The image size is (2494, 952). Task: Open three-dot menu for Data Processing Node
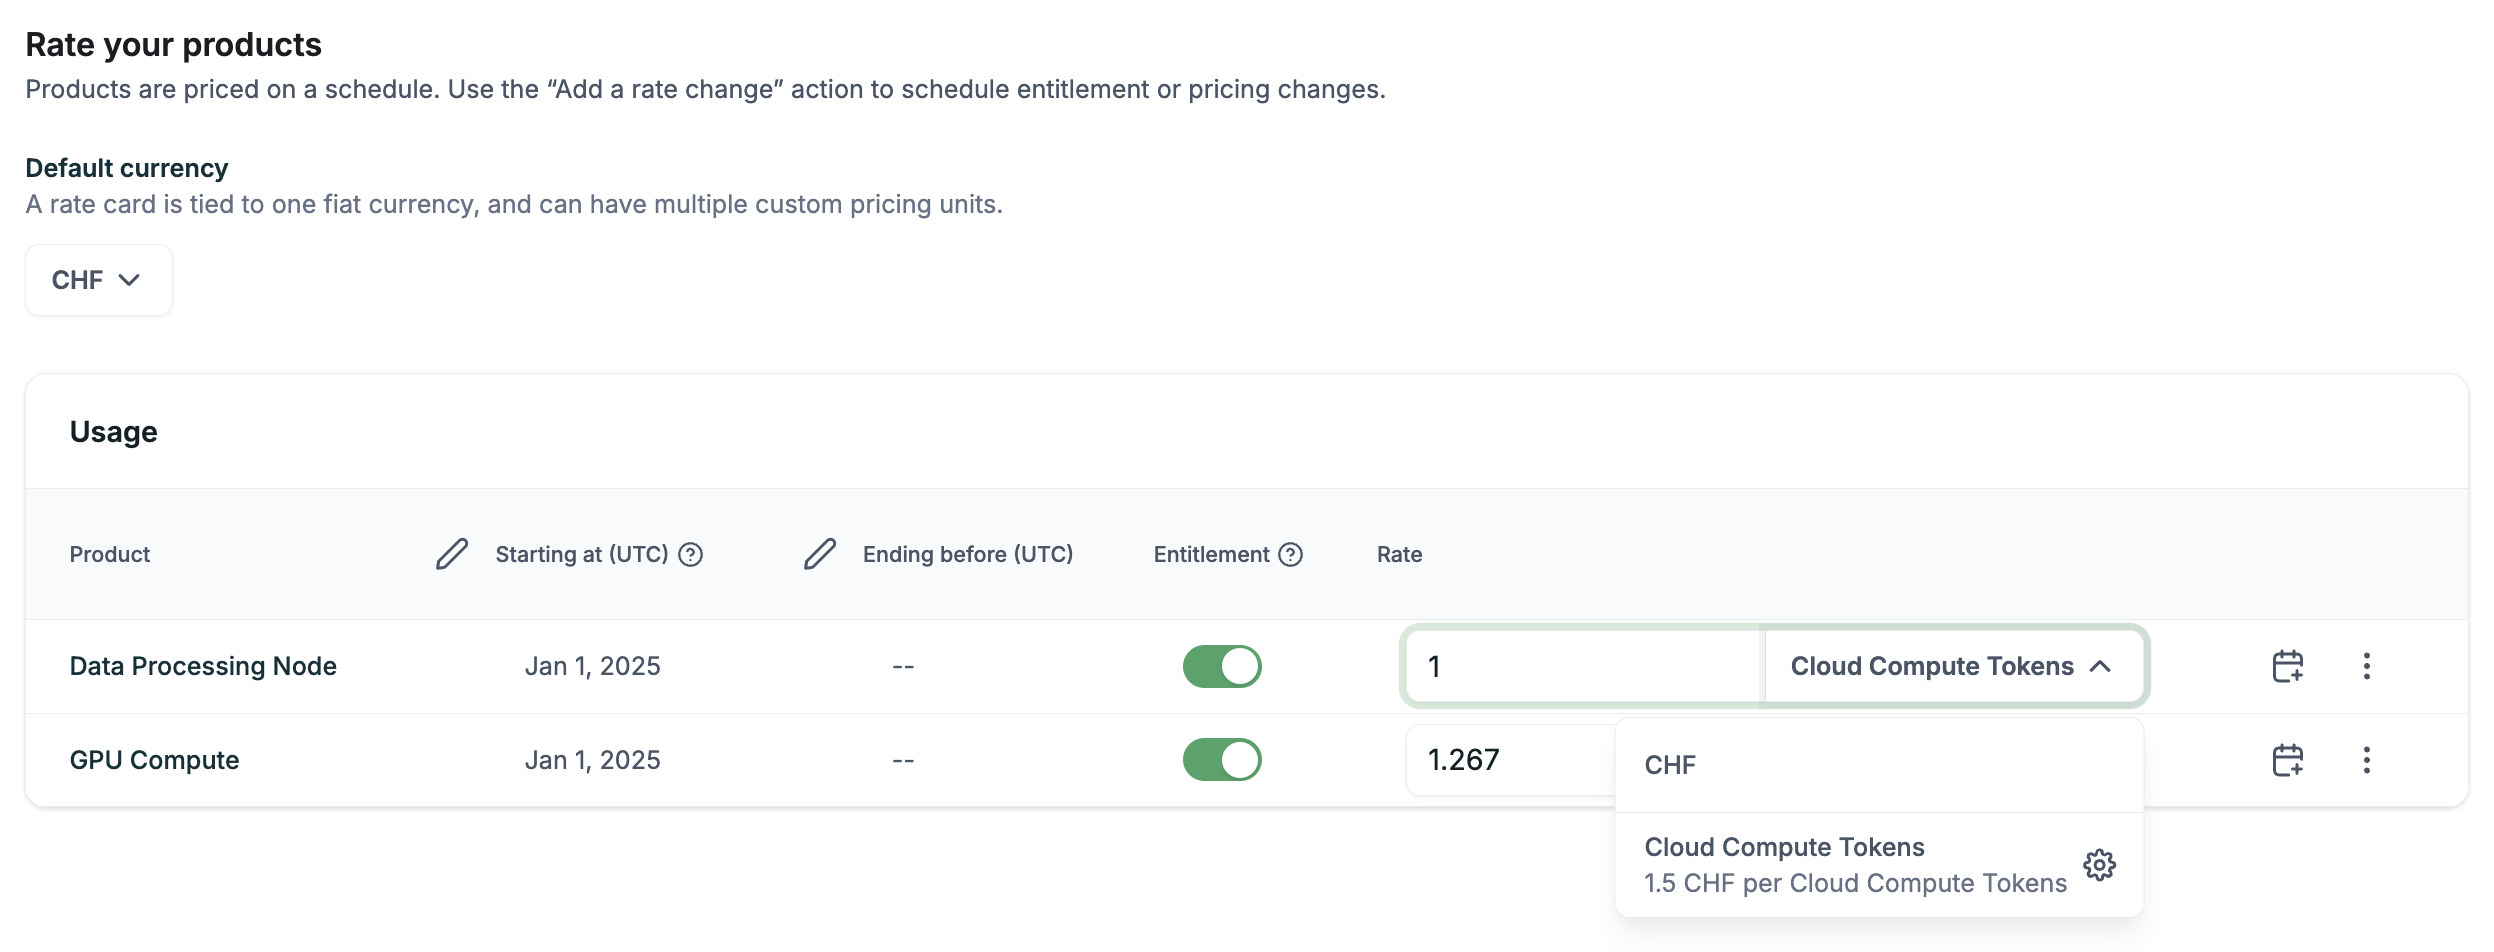[2366, 666]
